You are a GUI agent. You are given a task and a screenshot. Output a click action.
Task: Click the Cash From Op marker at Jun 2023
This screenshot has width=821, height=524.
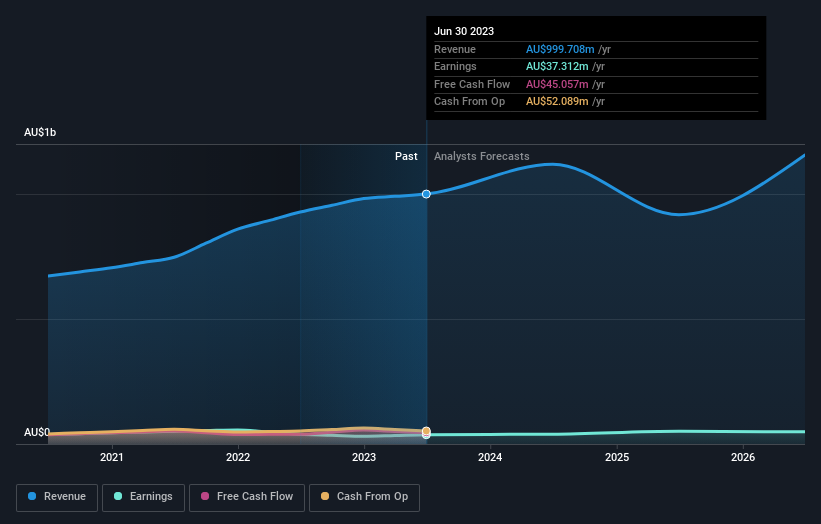click(426, 431)
